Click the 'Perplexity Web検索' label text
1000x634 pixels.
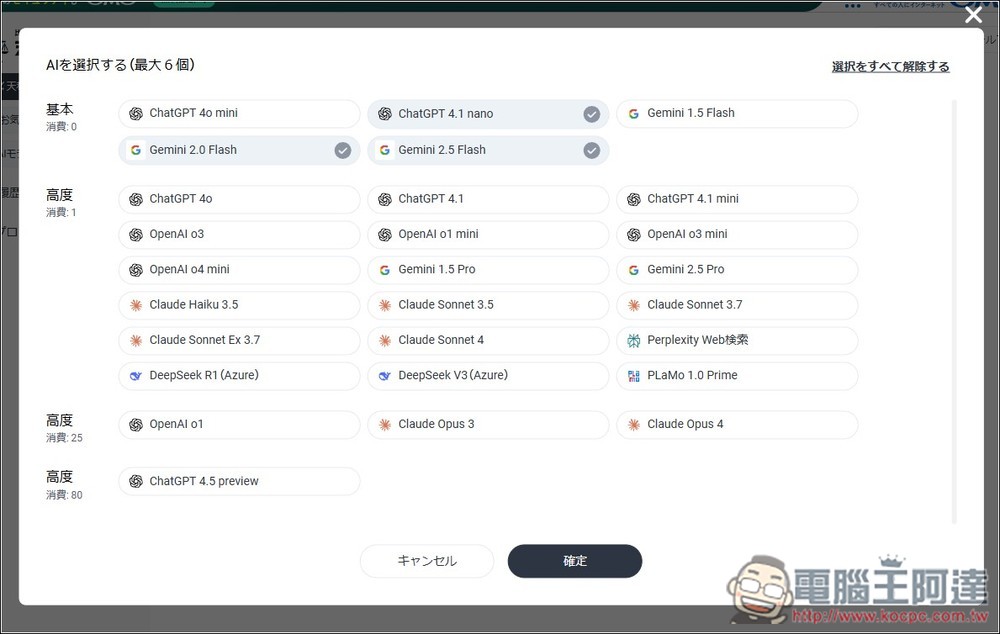[x=698, y=340]
